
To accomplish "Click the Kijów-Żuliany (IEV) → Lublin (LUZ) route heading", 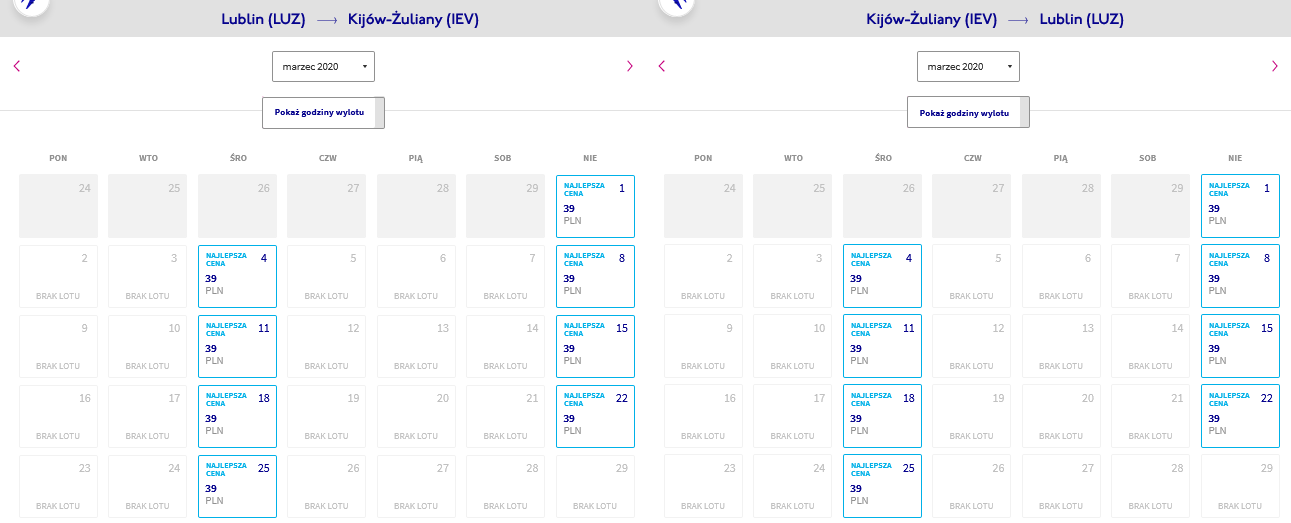I will click(995, 19).
